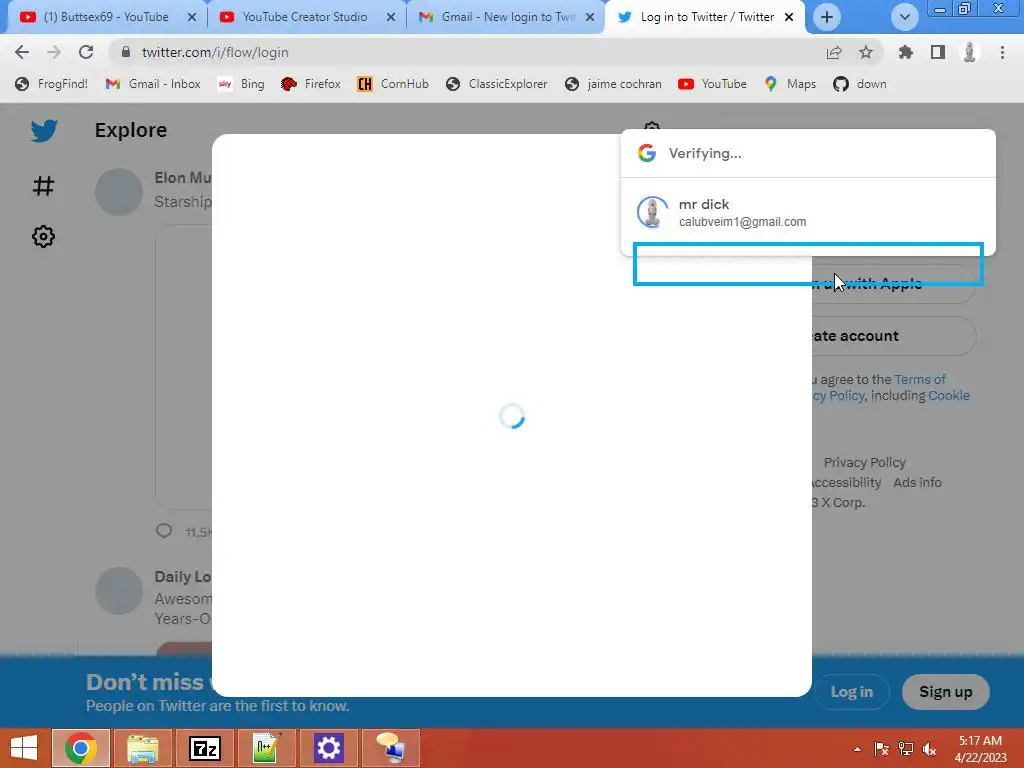Click network tray icon
The width and height of the screenshot is (1024, 768).
click(905, 749)
